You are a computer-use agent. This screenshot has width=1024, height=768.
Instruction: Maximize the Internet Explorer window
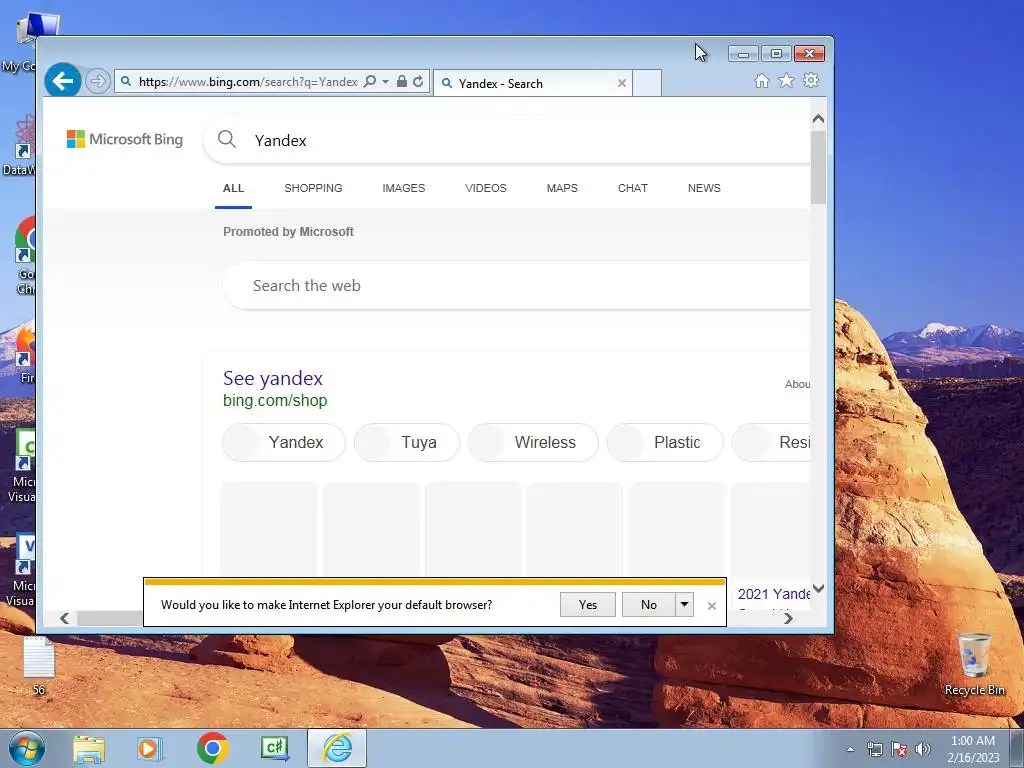click(776, 54)
